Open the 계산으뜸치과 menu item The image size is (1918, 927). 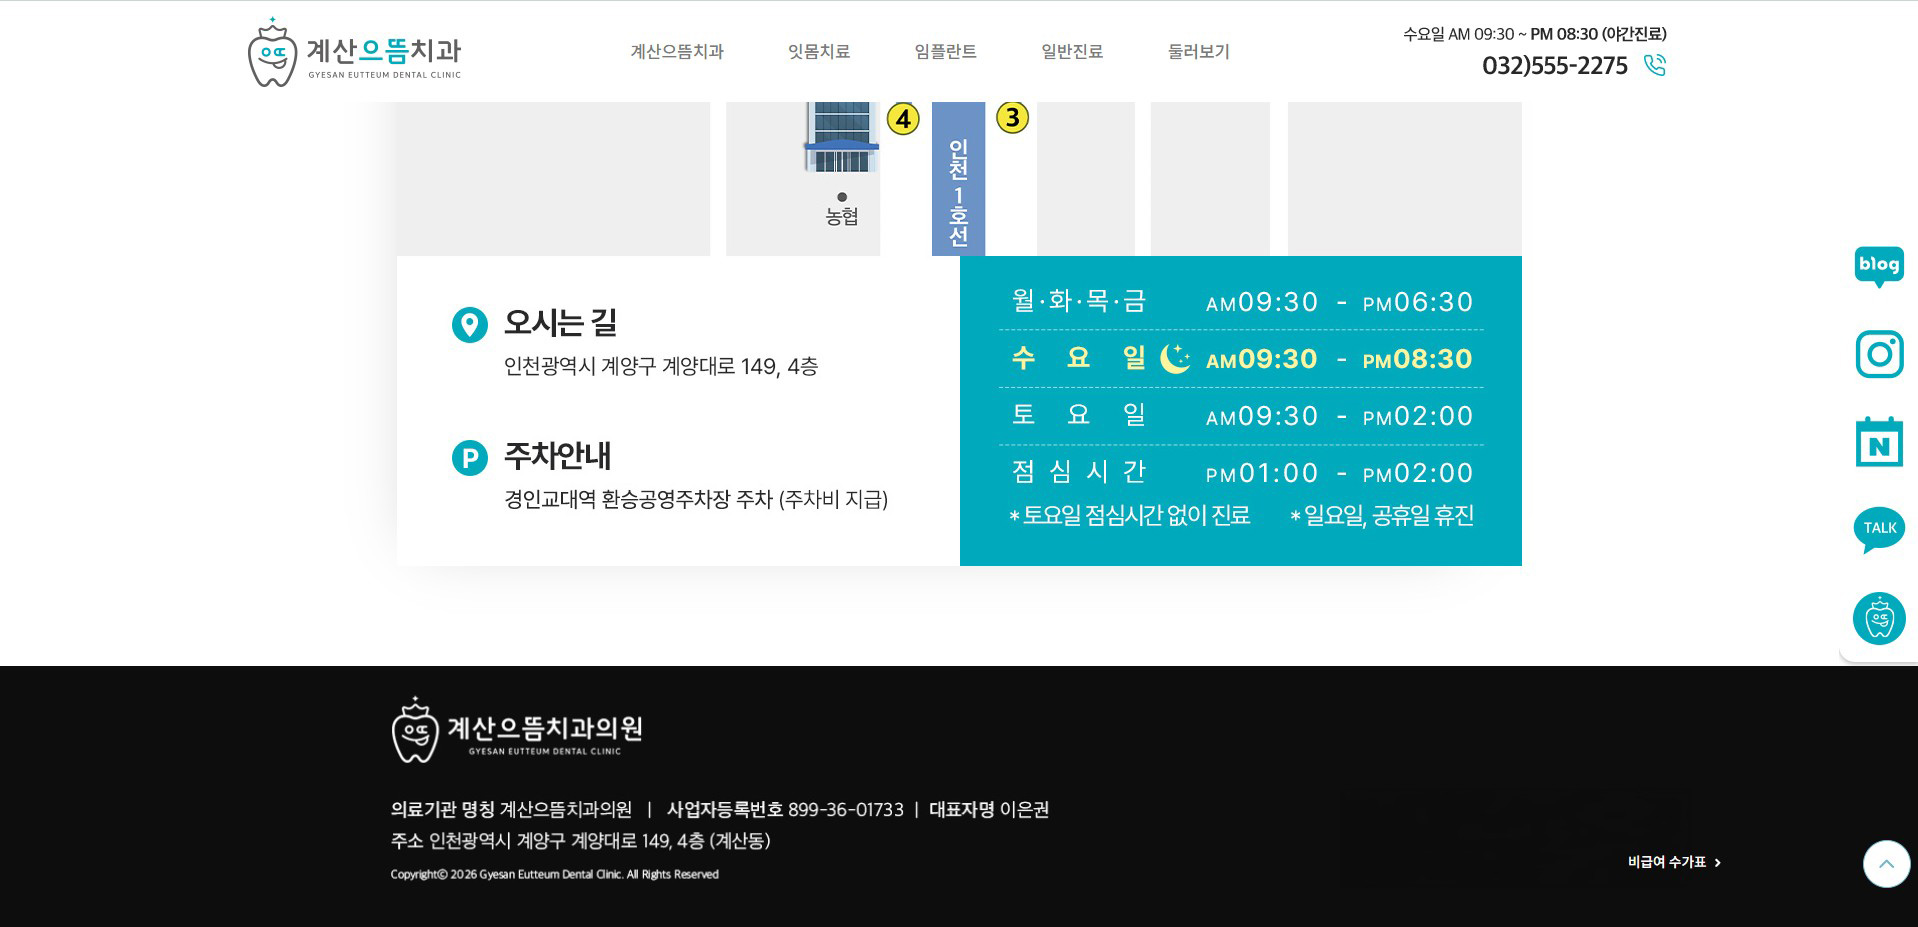tap(677, 52)
